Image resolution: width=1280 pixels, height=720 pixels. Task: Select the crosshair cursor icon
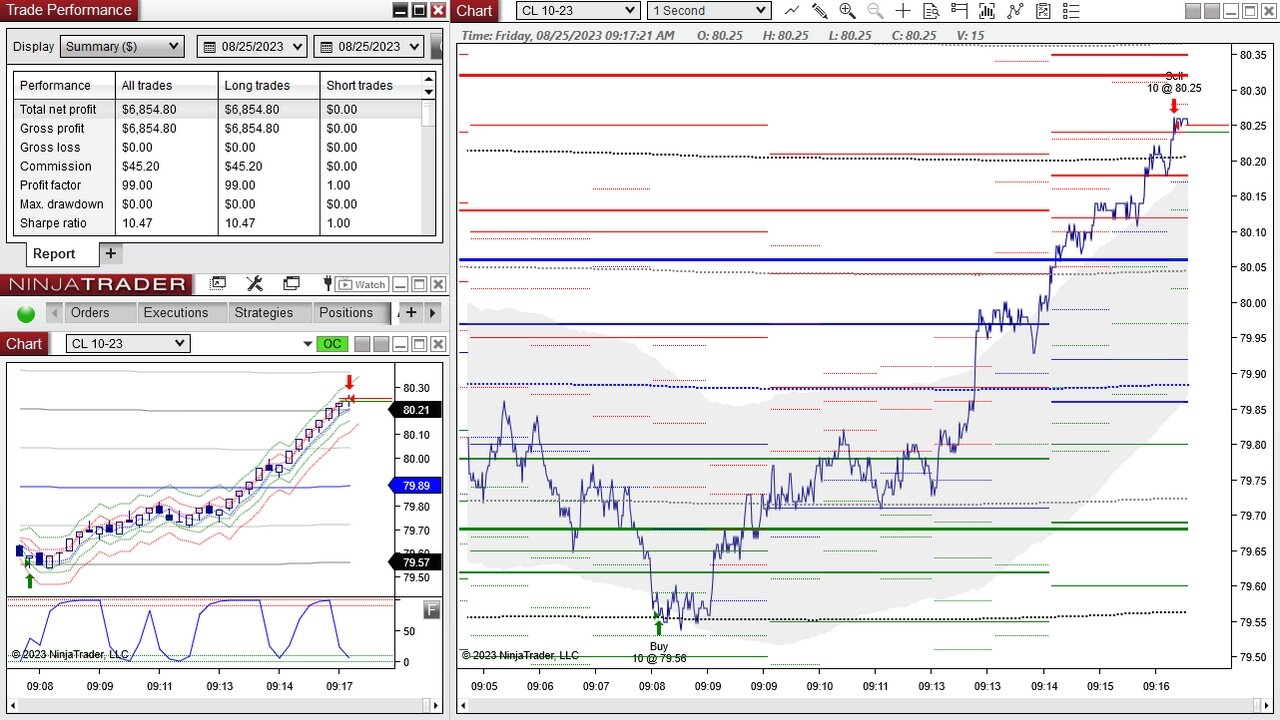click(x=903, y=10)
